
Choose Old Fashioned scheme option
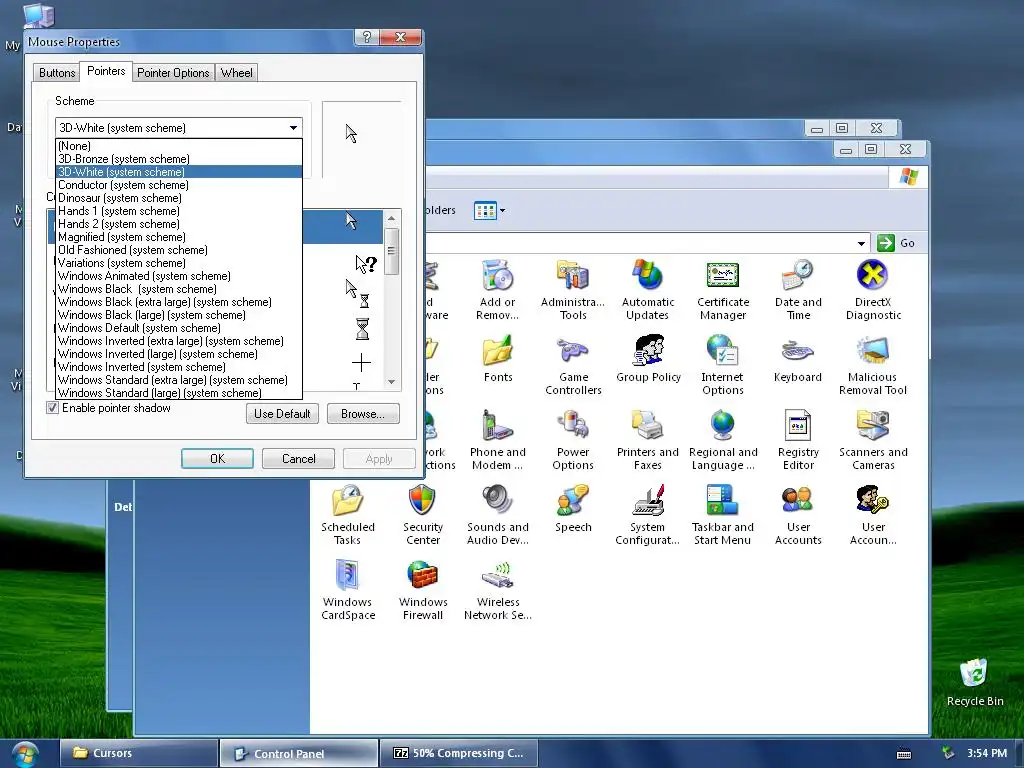[178, 249]
